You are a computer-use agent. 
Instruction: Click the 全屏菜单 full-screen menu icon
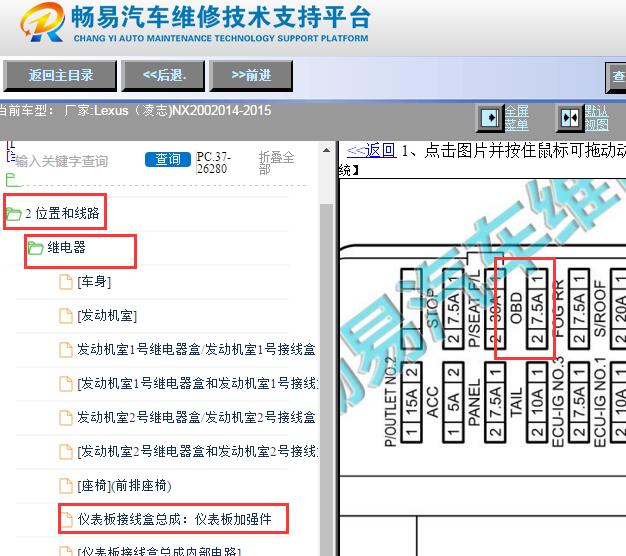coord(490,118)
